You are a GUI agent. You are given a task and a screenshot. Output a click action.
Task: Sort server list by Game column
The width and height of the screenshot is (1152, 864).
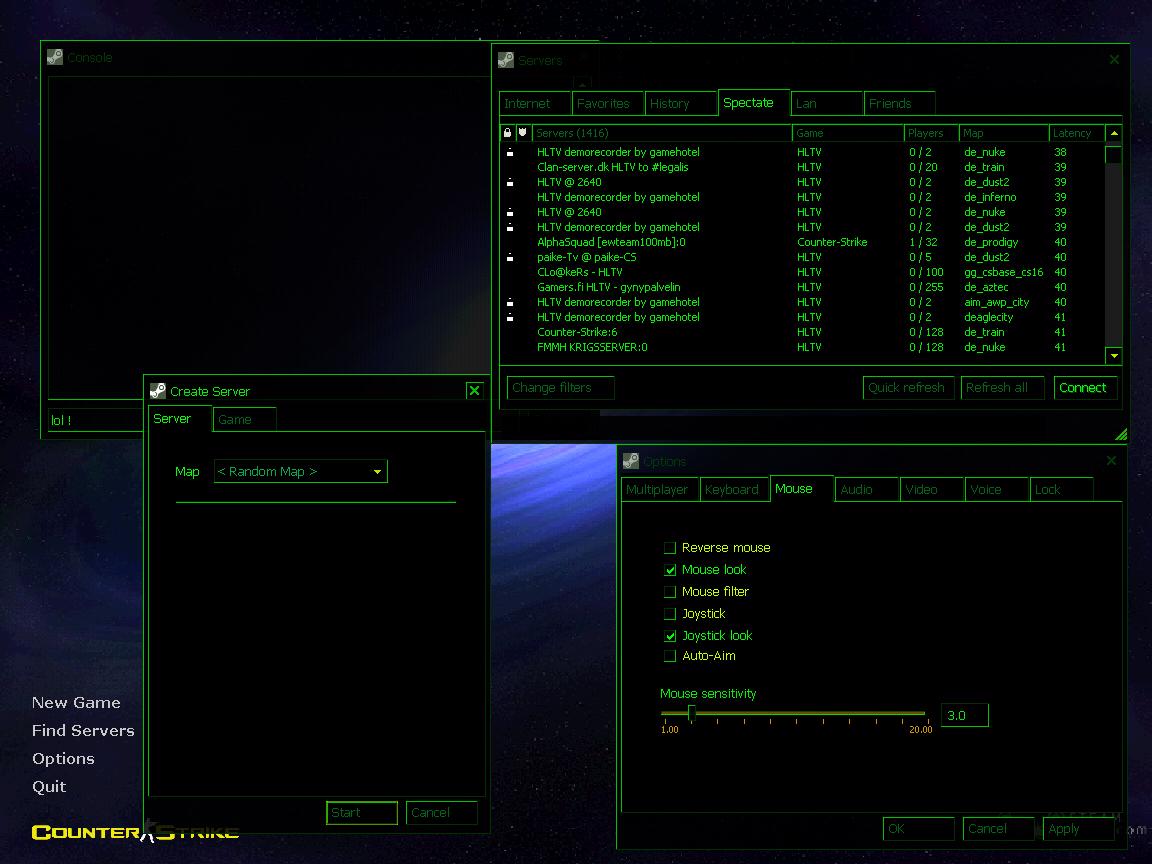(848, 133)
